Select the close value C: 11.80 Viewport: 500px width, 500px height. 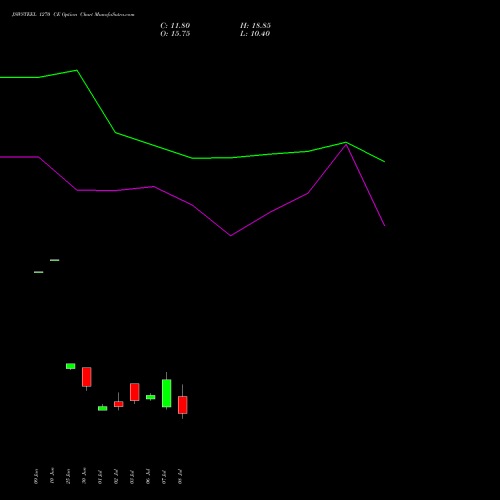pos(175,26)
